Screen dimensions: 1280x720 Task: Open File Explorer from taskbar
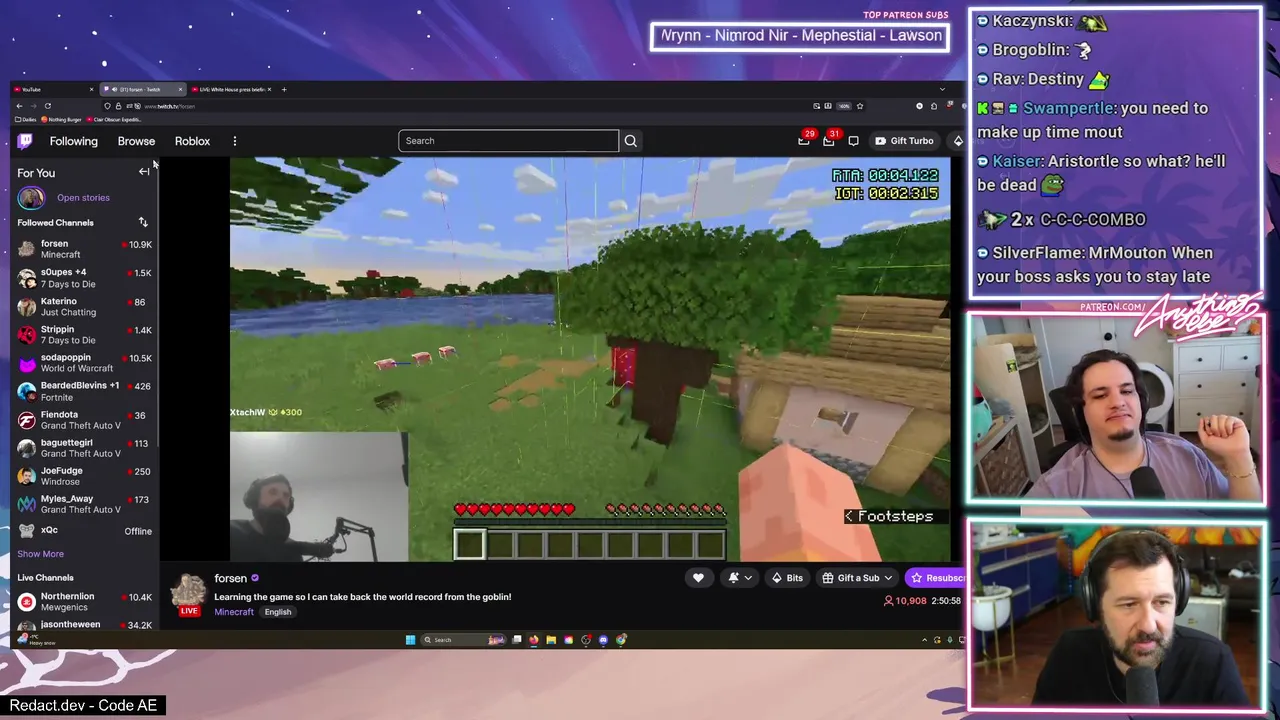tap(551, 640)
